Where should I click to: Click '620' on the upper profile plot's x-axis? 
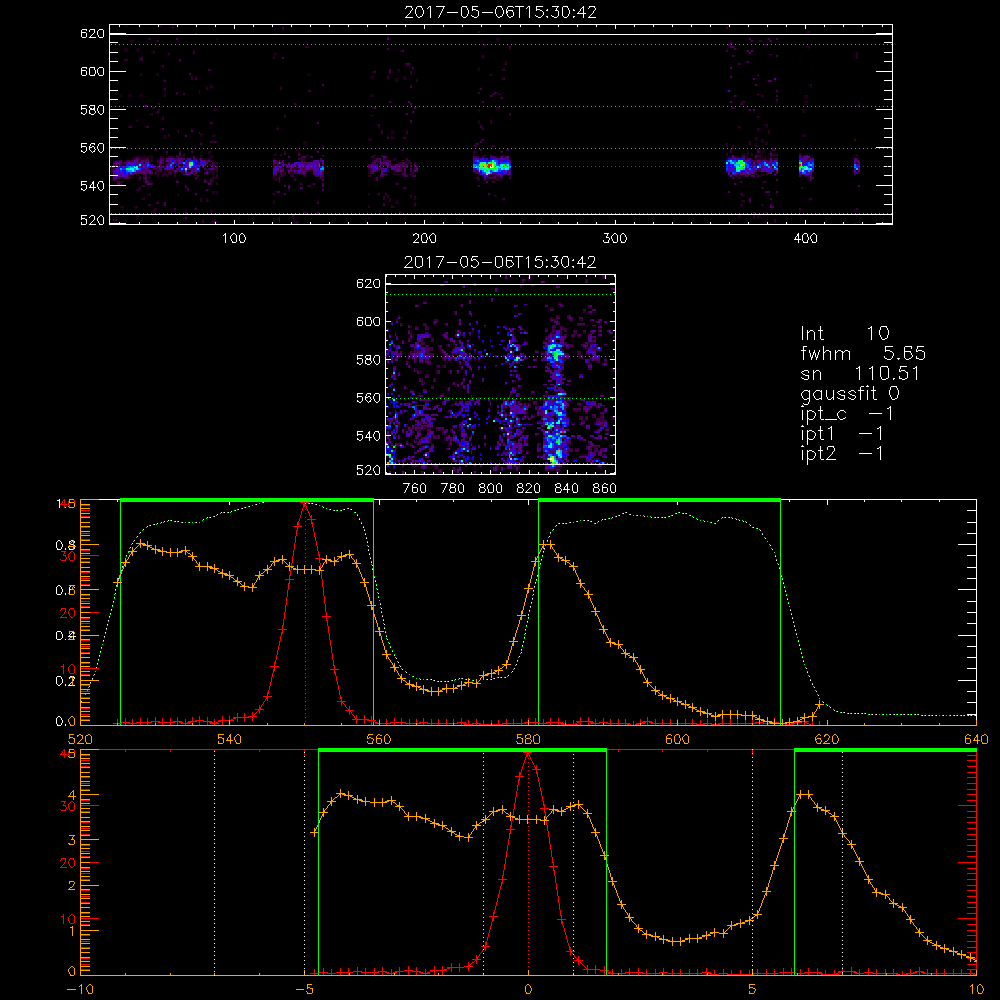coord(827,740)
